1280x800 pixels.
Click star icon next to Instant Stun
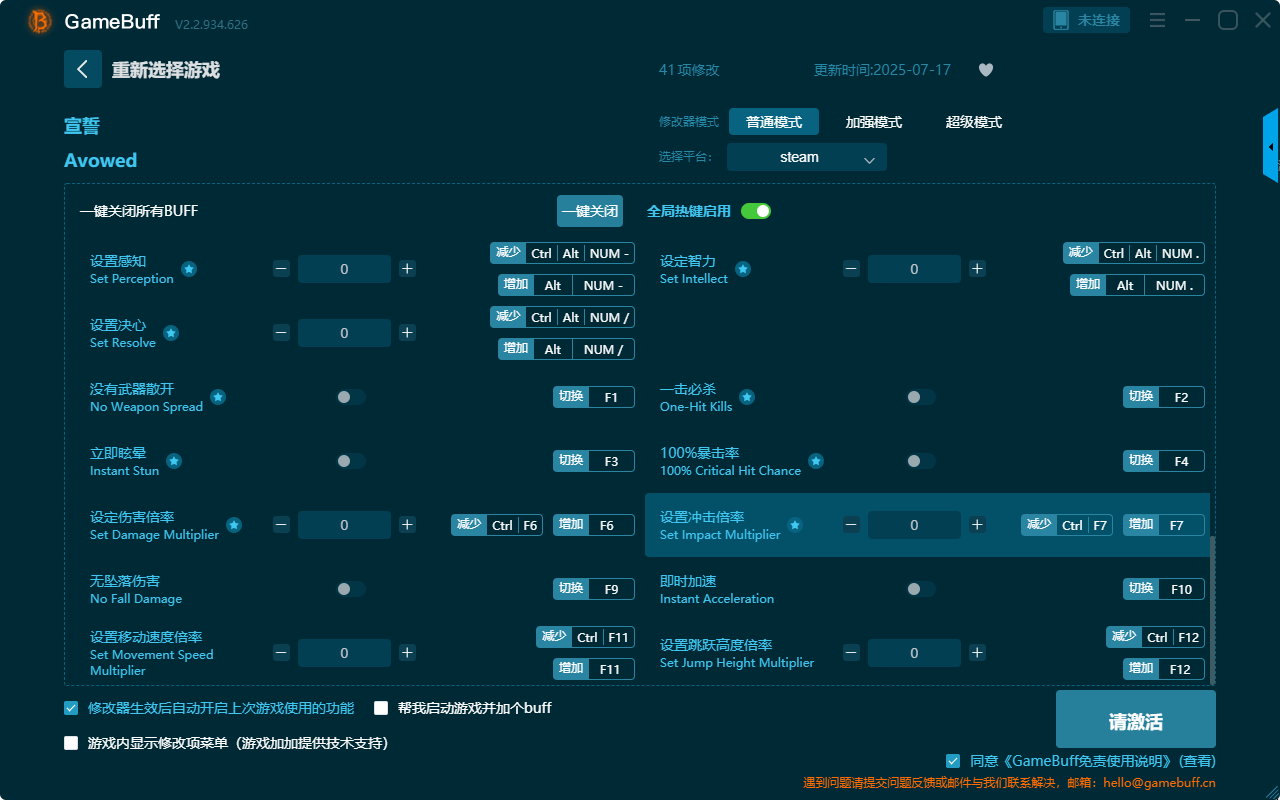click(x=174, y=461)
